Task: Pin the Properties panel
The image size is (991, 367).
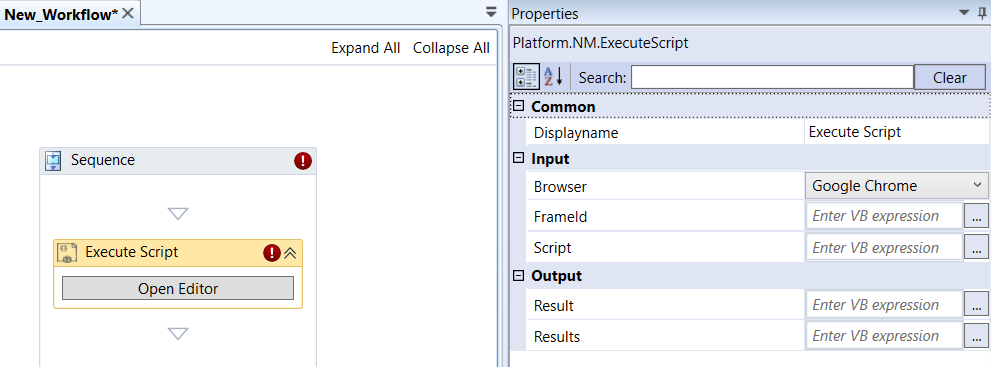Action: [x=982, y=13]
